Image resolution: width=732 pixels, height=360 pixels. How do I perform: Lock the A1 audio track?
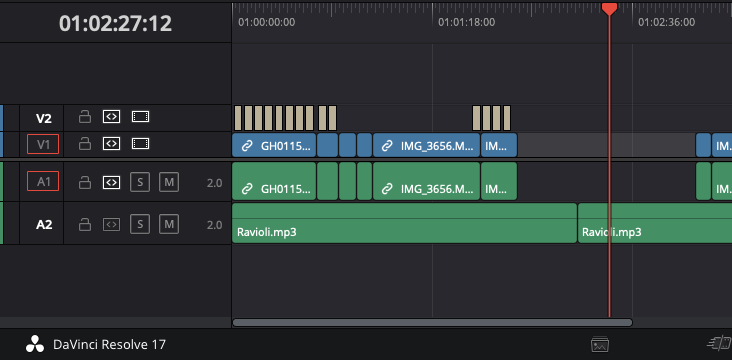84,182
